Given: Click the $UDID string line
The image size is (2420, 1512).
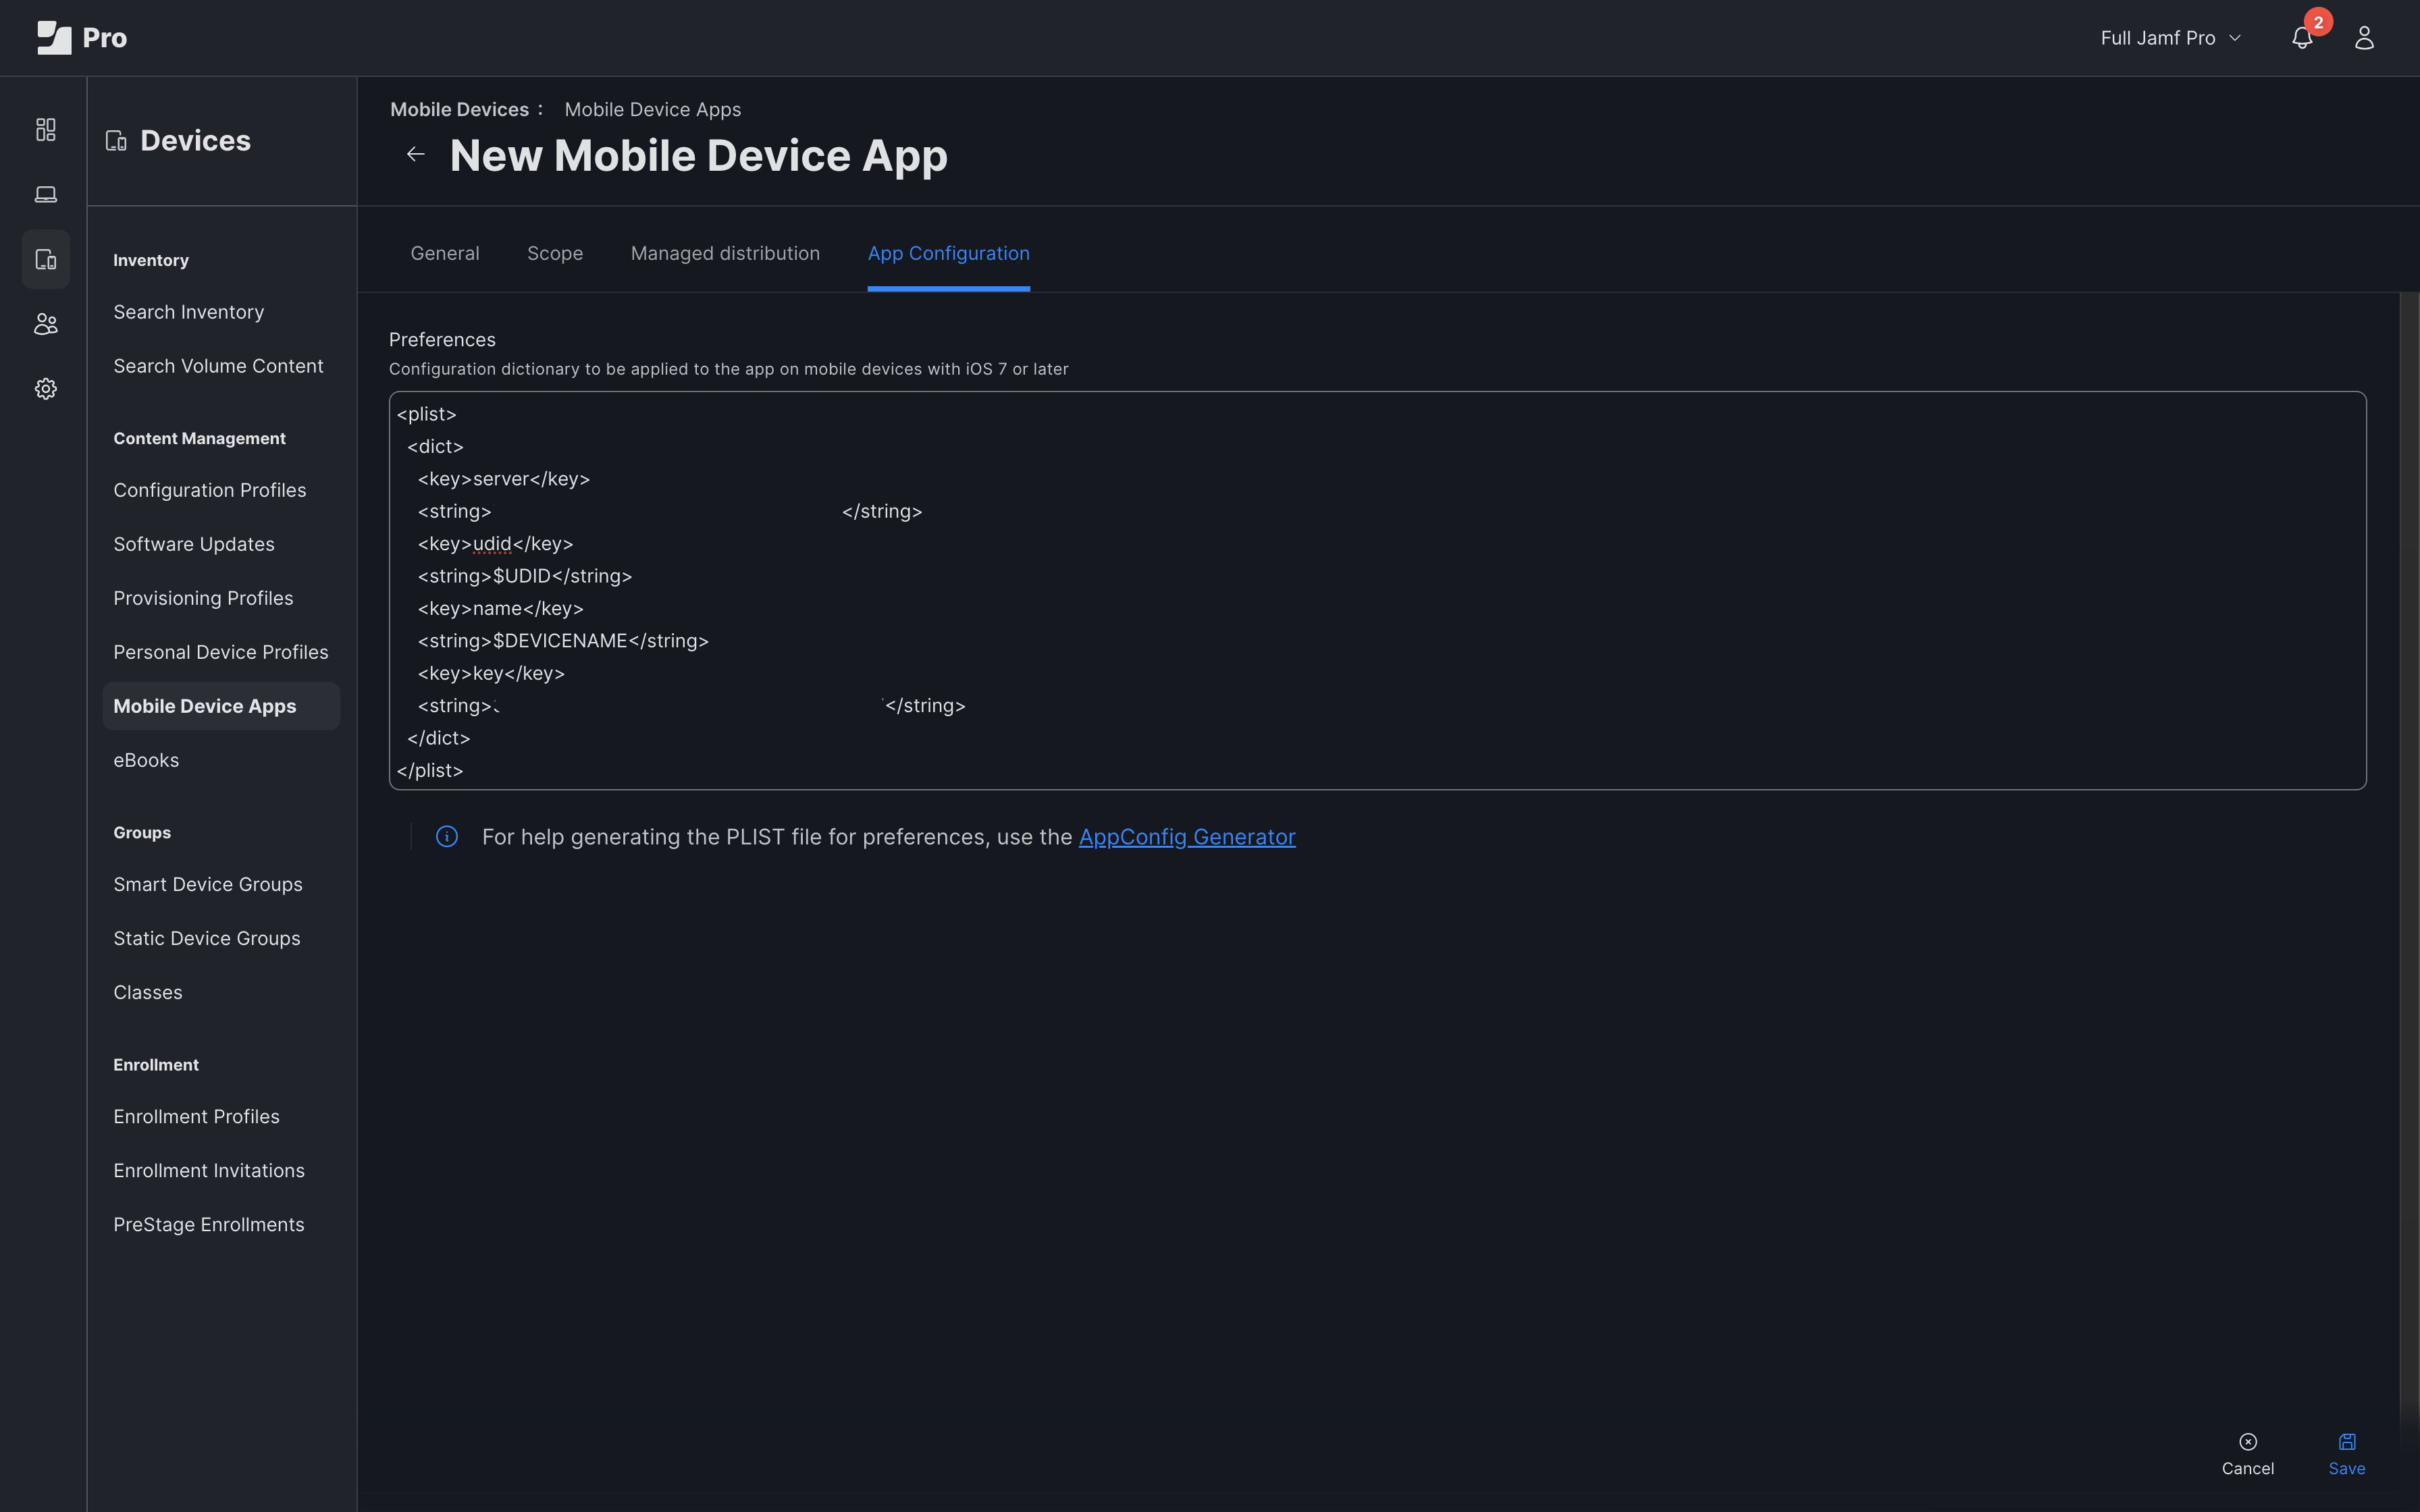Looking at the screenshot, I should 525,576.
